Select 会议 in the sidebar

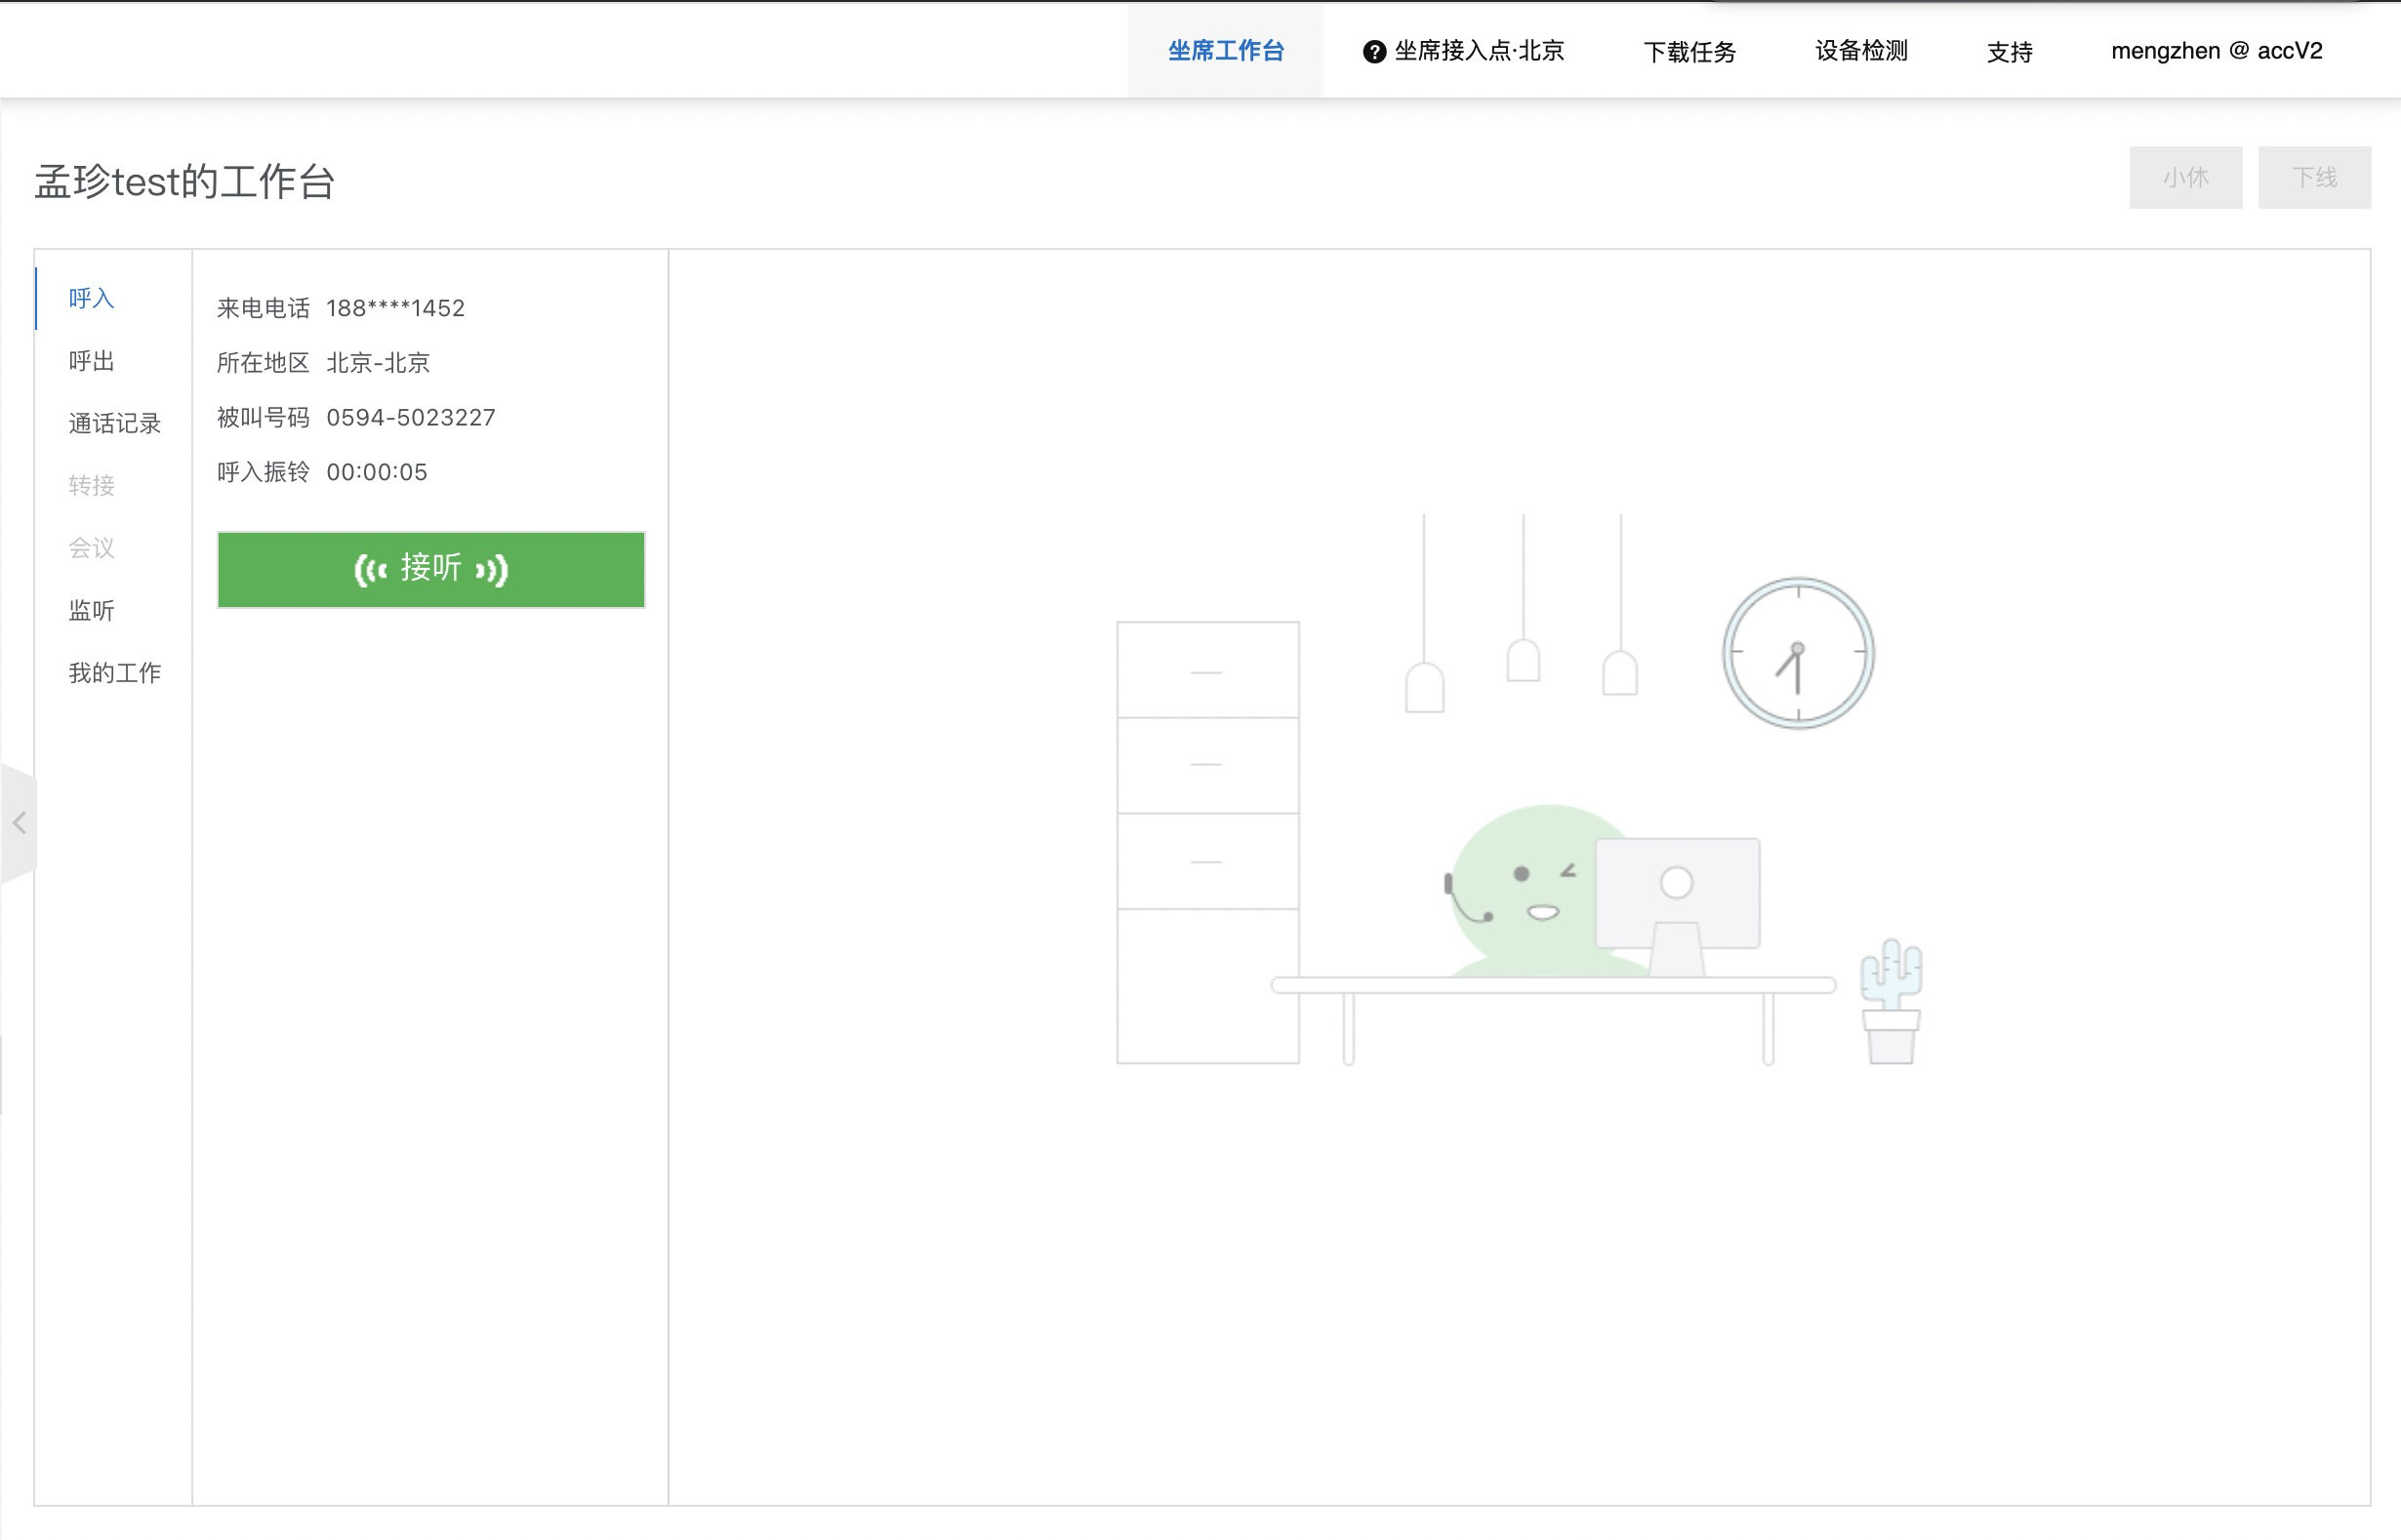click(x=91, y=547)
